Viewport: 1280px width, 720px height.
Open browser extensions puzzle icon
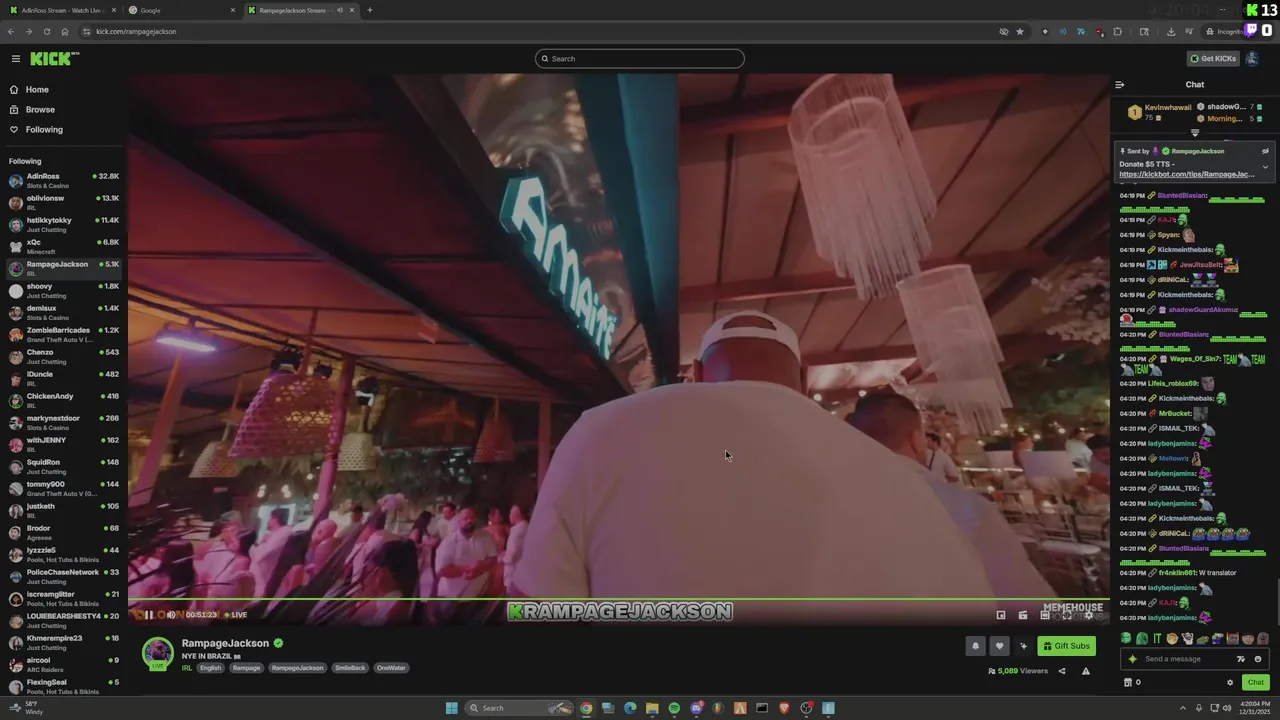click(x=1117, y=32)
